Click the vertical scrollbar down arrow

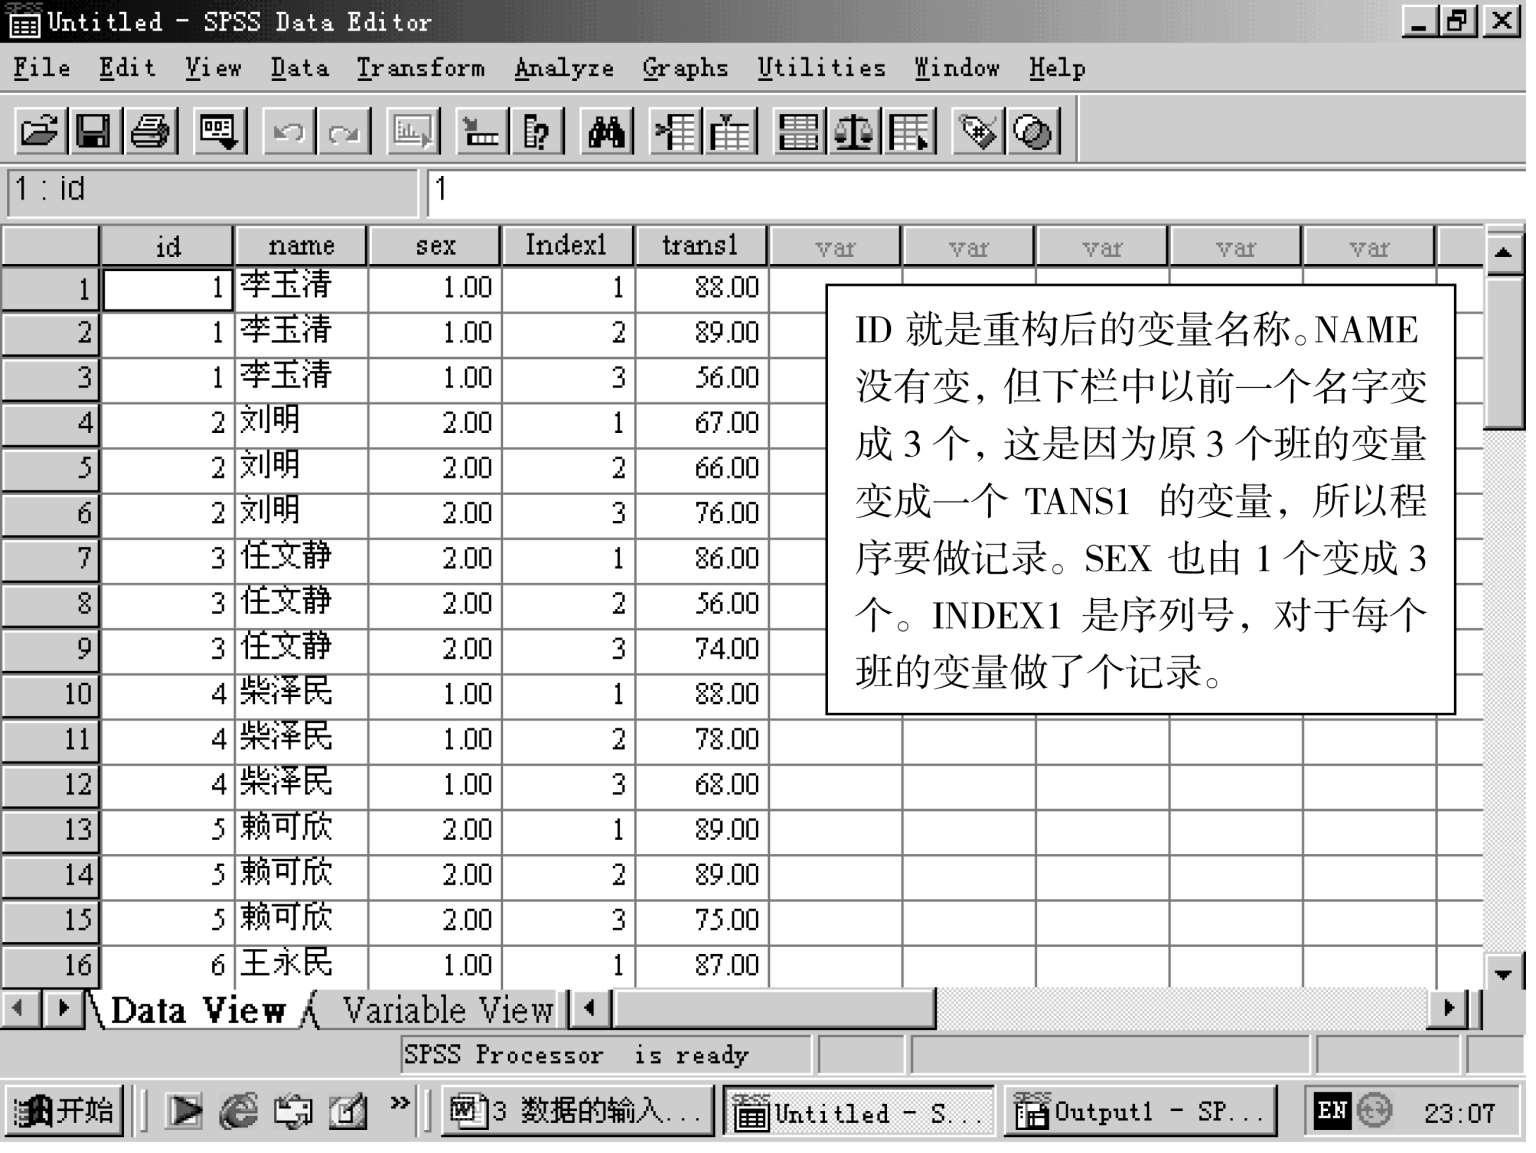pyautogui.click(x=1504, y=972)
